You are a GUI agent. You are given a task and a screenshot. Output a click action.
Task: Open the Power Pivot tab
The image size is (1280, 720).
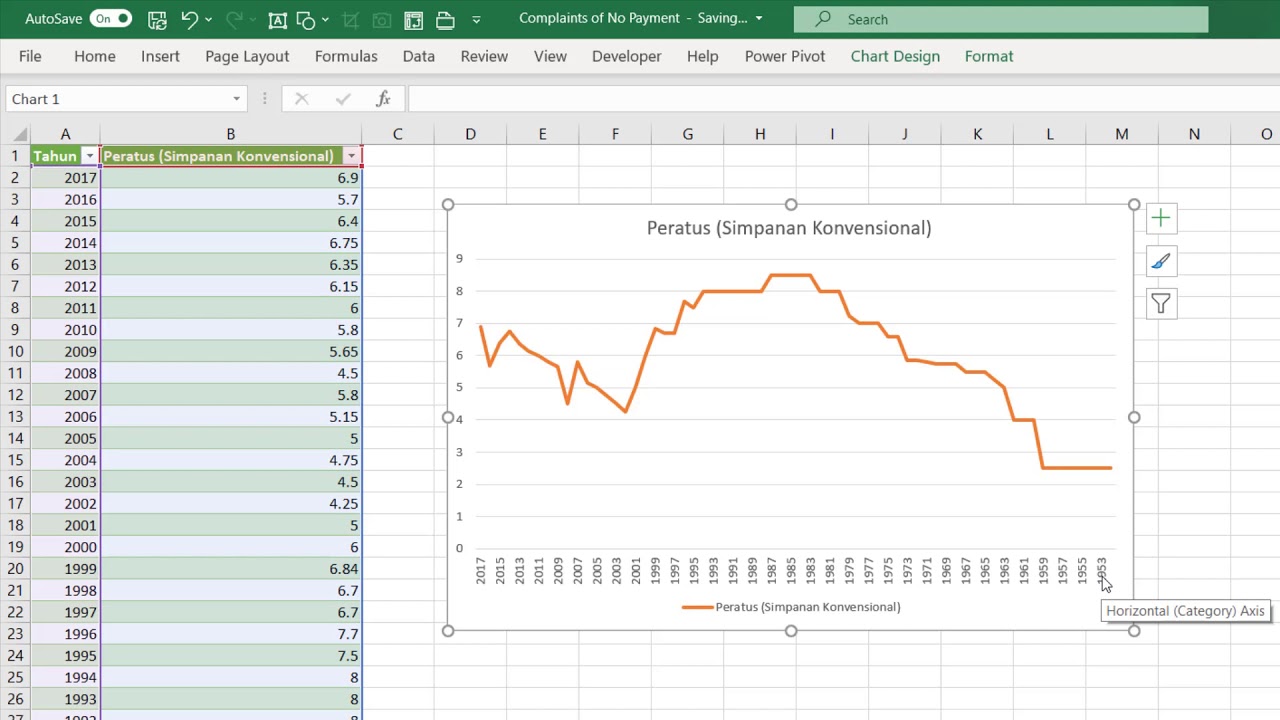click(x=785, y=56)
